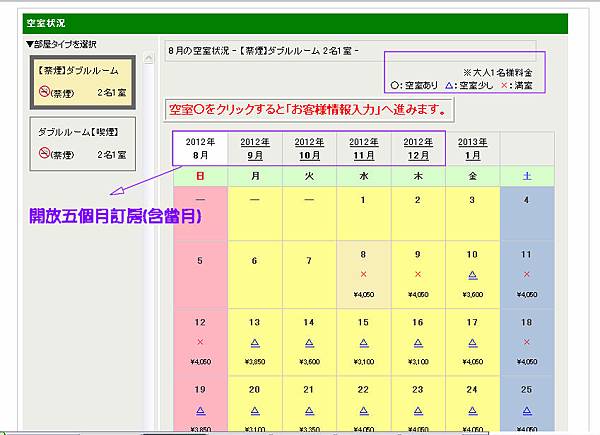Image resolution: width=600 pixels, height=435 pixels.
Task: Select the triangle icon under date 16
Action: [418, 343]
